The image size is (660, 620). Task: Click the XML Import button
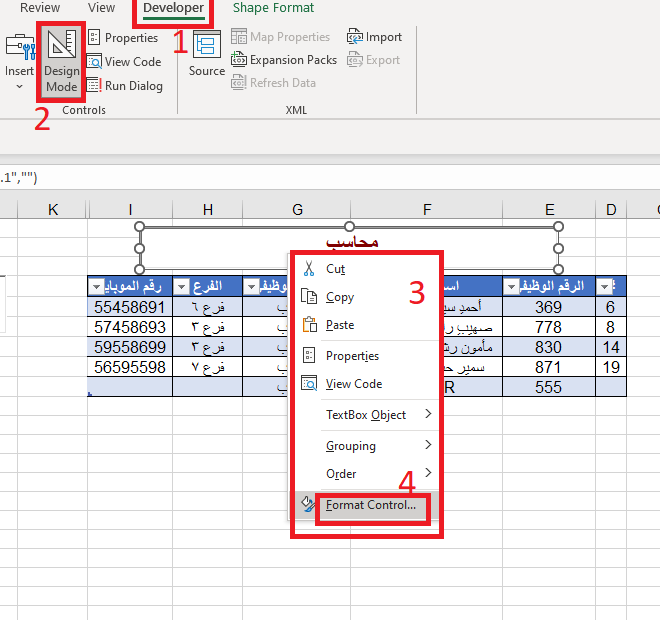tap(374, 37)
